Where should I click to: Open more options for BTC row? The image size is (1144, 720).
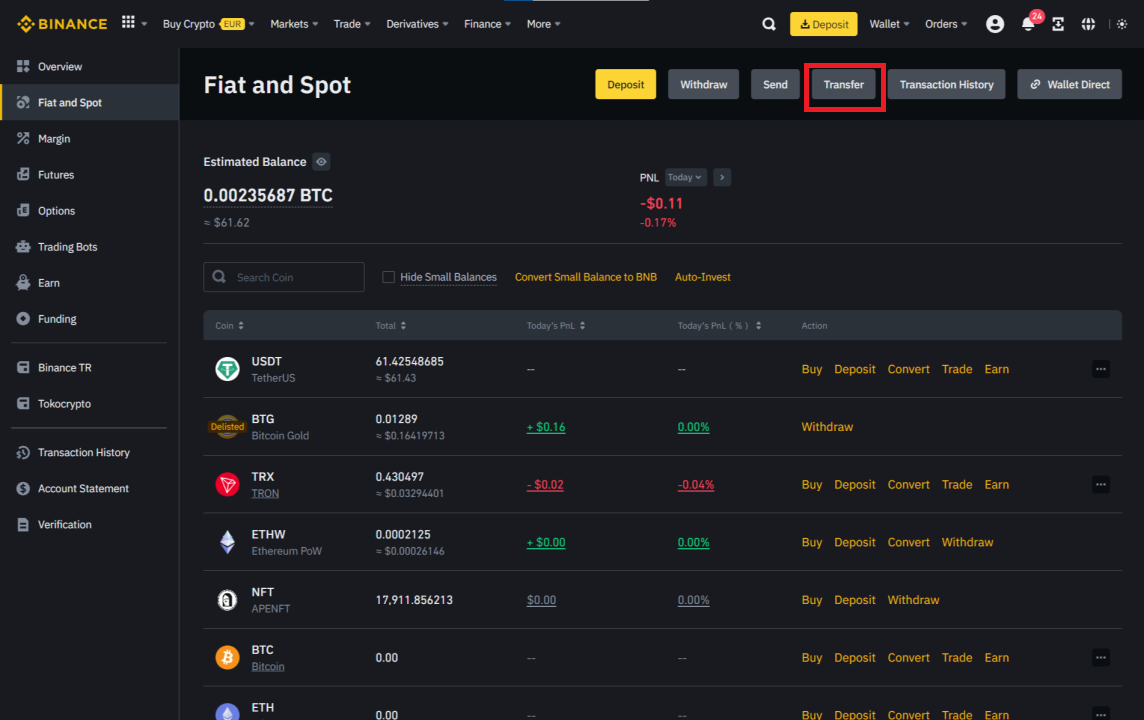[1100, 657]
